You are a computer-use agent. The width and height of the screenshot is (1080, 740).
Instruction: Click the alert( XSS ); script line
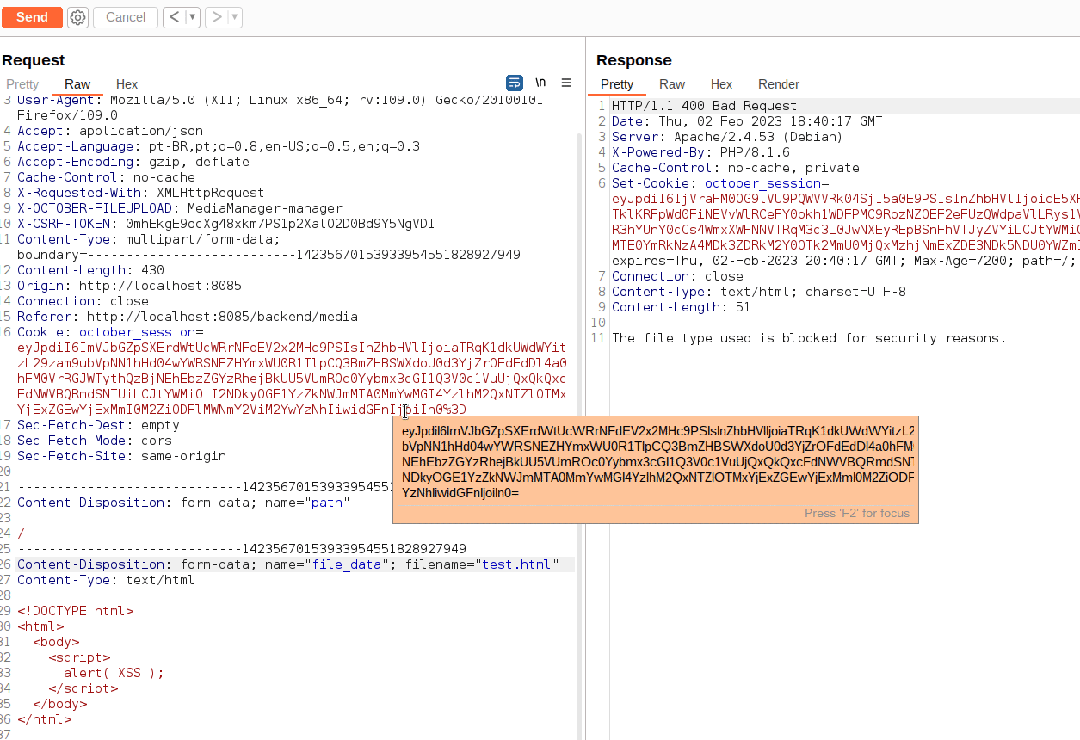pos(114,672)
